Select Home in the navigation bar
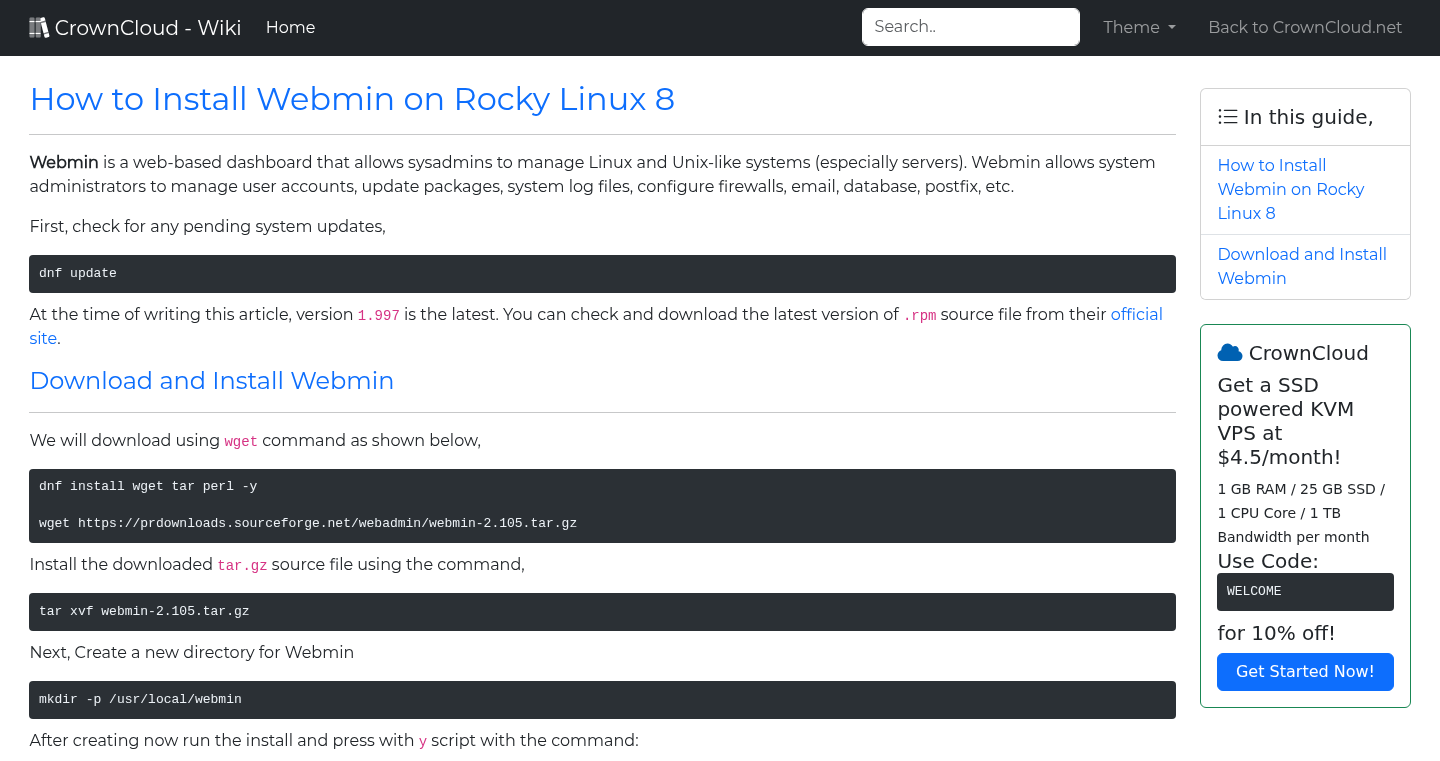The image size is (1440, 761). click(290, 27)
